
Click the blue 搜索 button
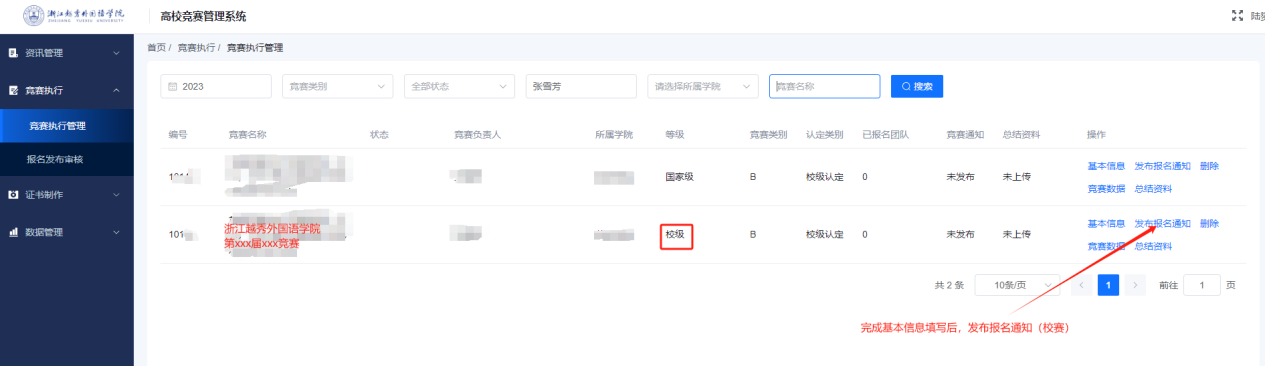[917, 87]
